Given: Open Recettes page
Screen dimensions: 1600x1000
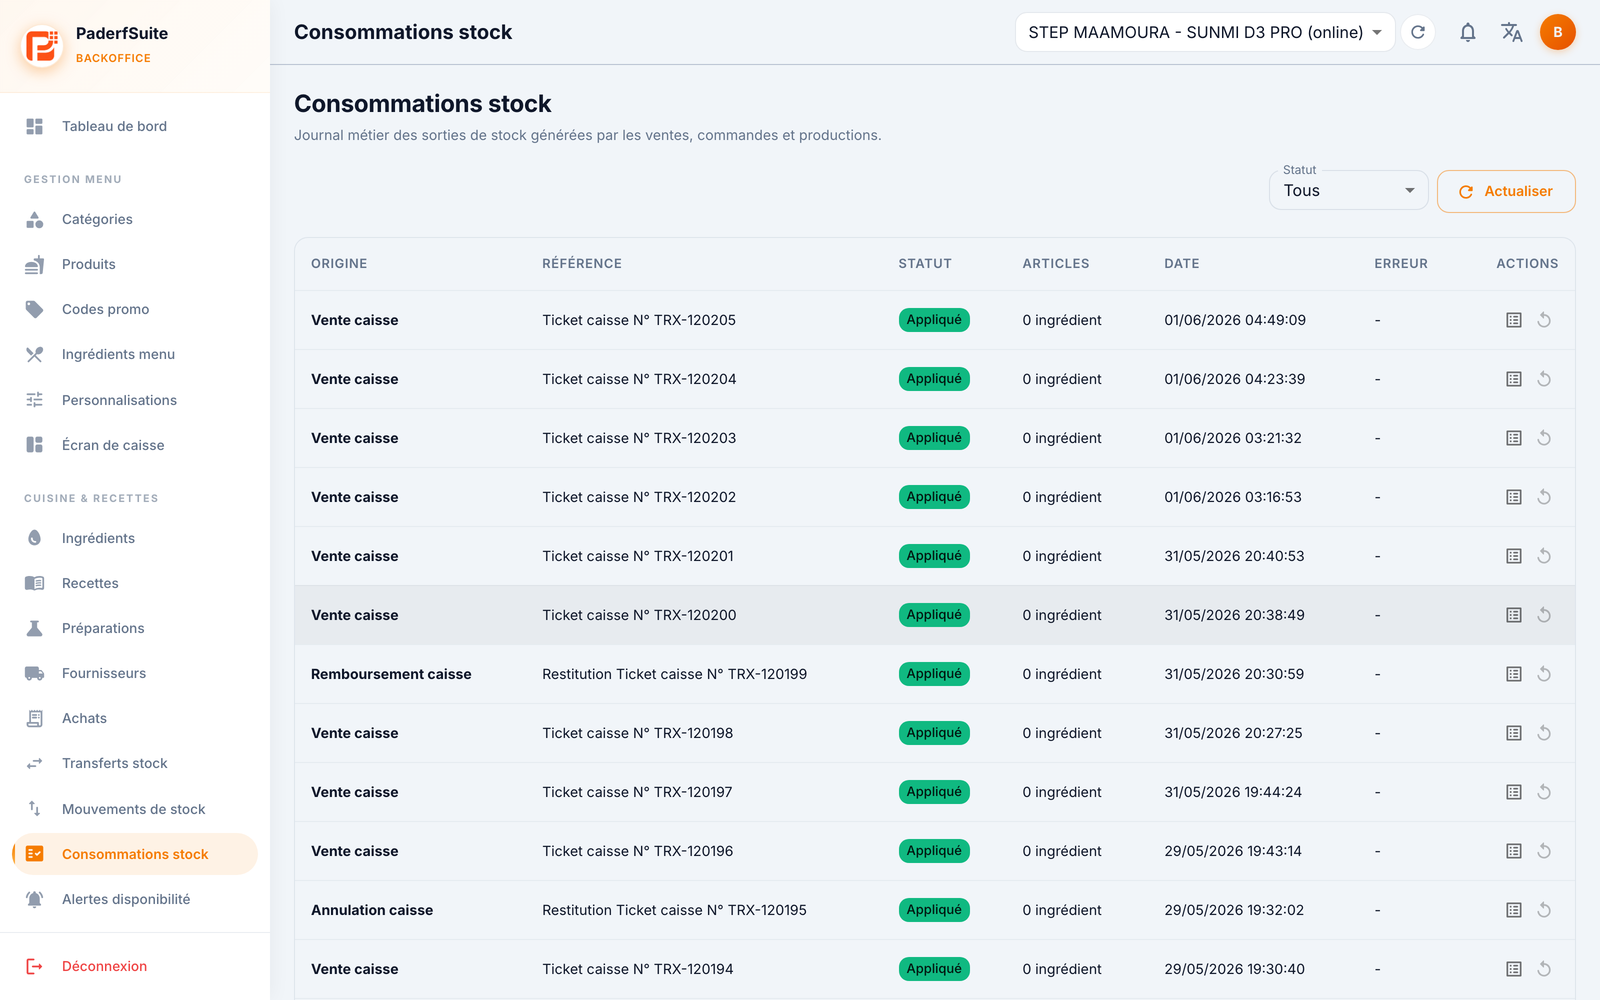Looking at the screenshot, I should coord(134,583).
